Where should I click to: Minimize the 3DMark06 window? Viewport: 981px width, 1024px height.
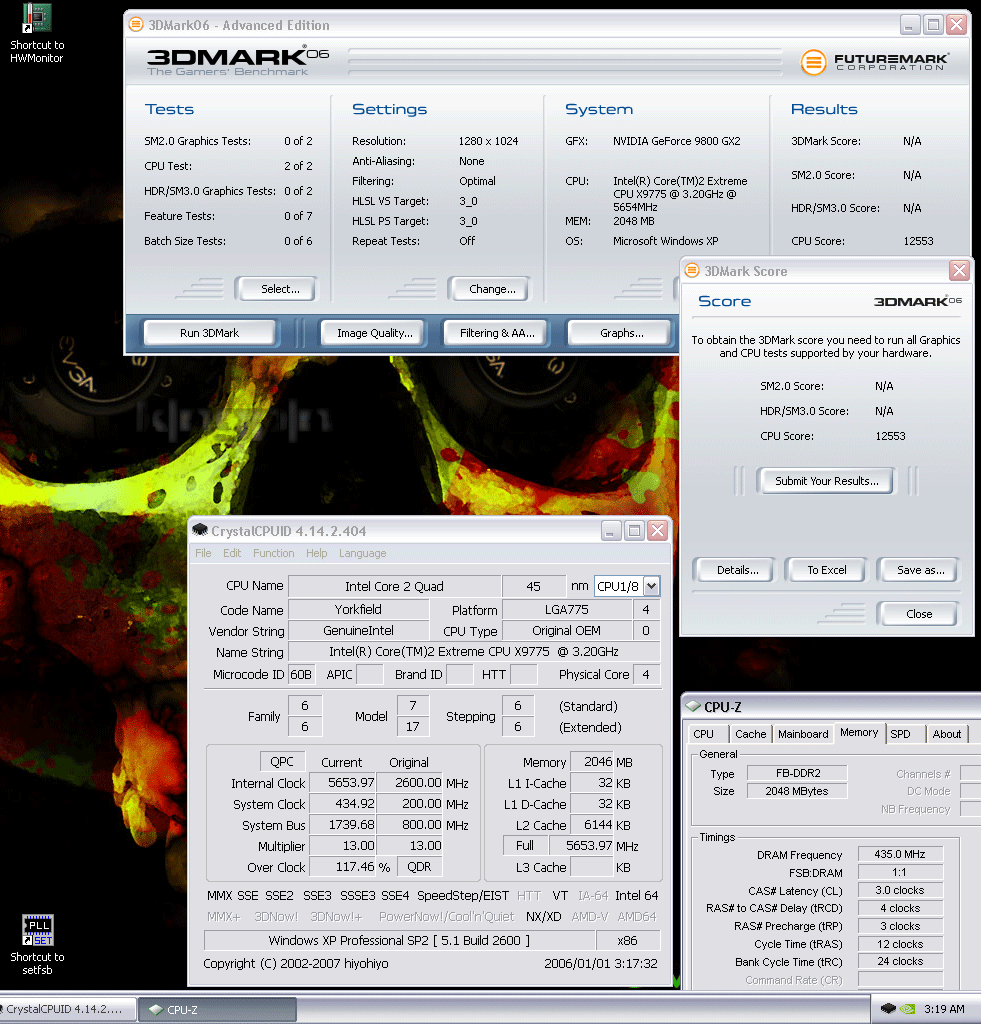tap(910, 25)
